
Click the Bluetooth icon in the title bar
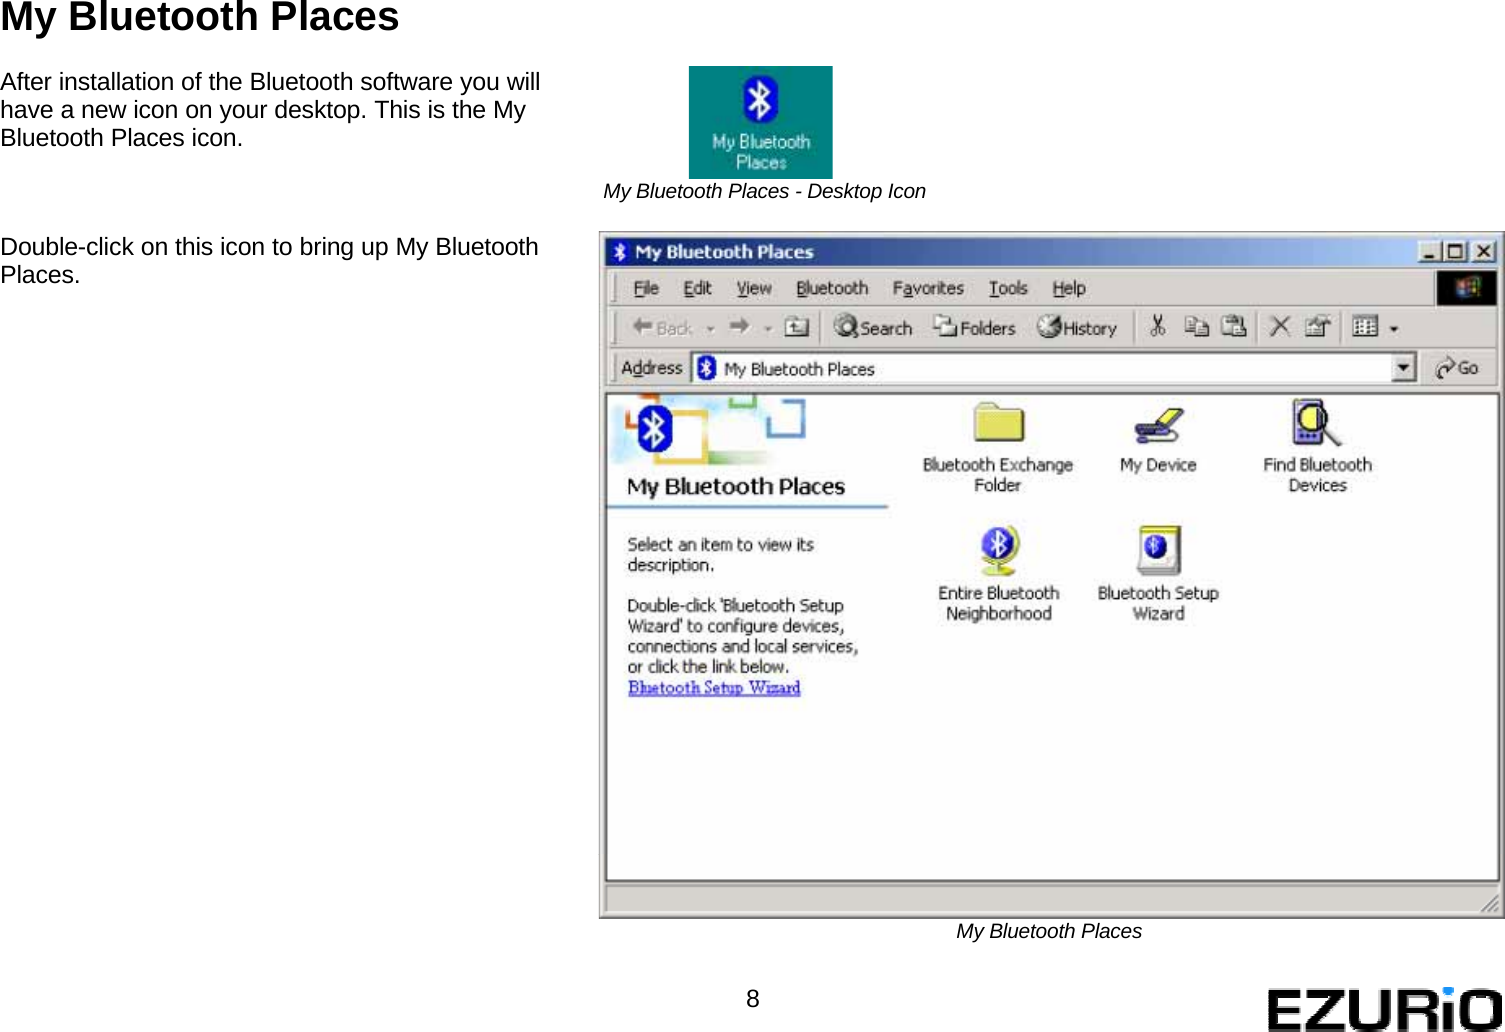620,251
